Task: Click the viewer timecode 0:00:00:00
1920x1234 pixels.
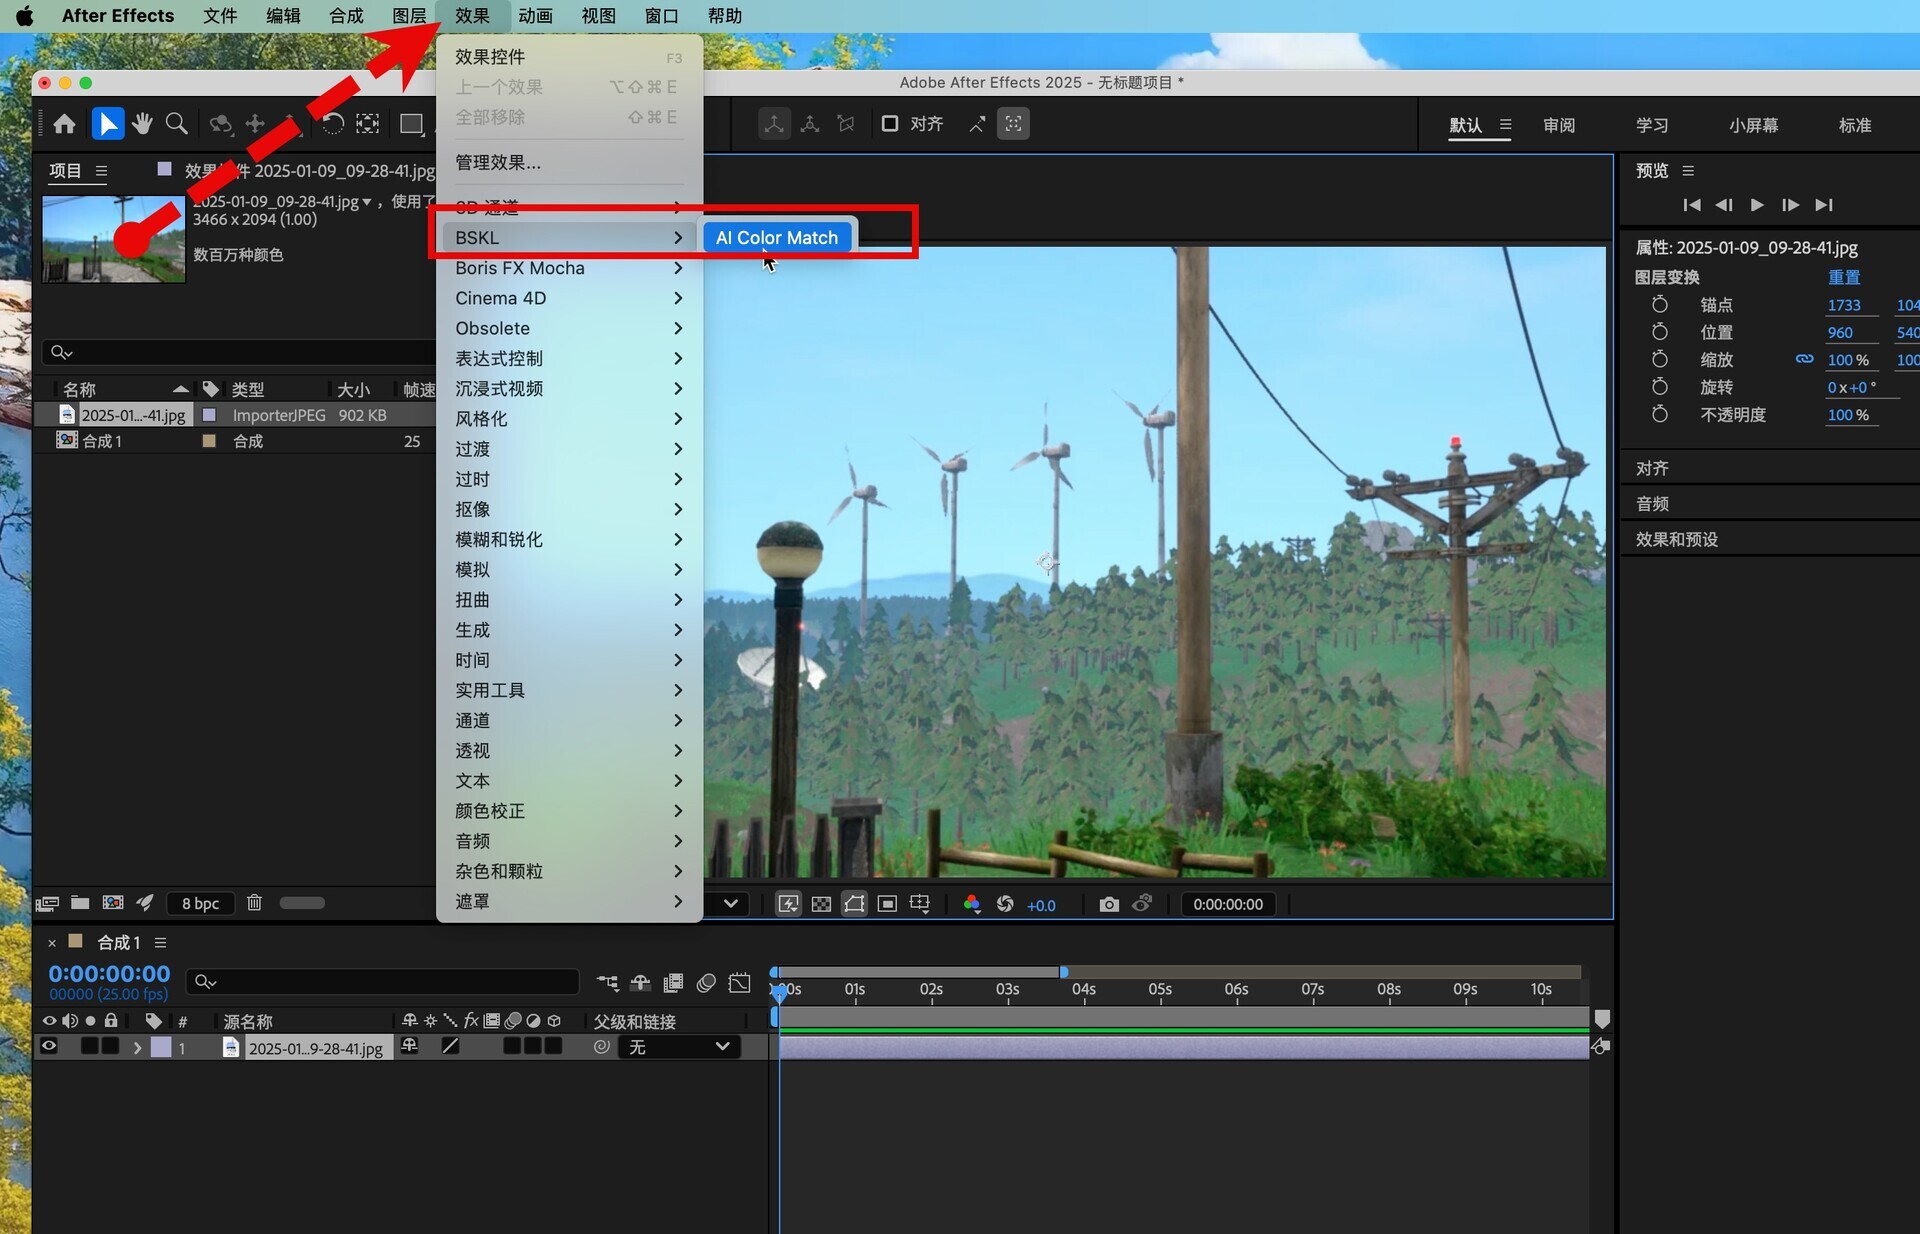Action: tap(1228, 904)
